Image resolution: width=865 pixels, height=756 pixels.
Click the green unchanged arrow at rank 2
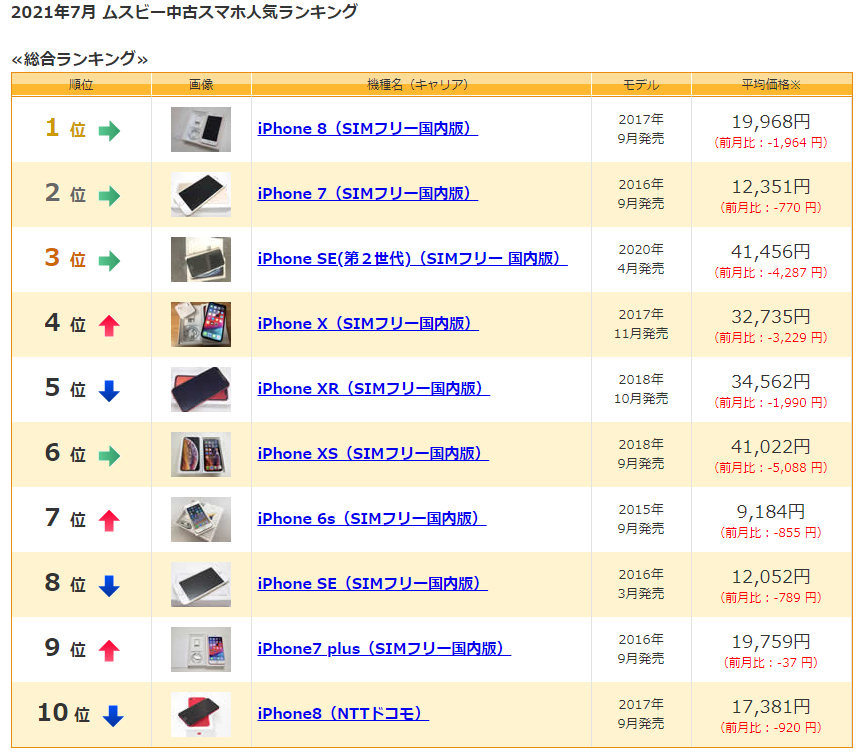point(109,196)
